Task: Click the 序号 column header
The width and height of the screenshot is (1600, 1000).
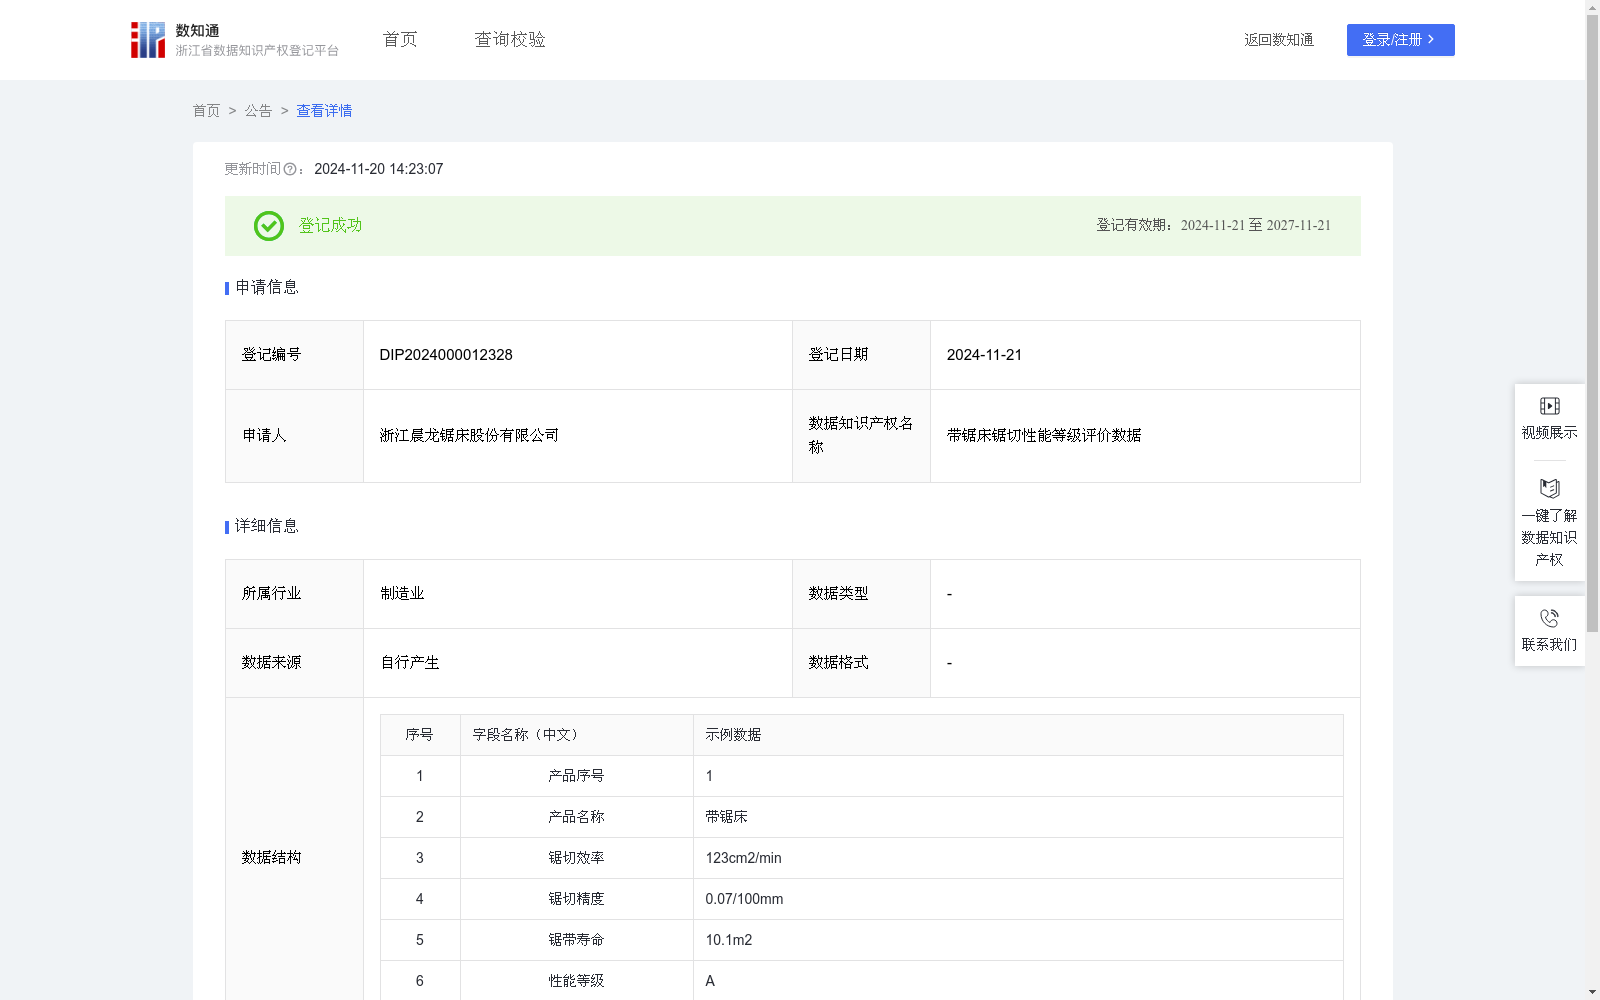Action: 419,735
